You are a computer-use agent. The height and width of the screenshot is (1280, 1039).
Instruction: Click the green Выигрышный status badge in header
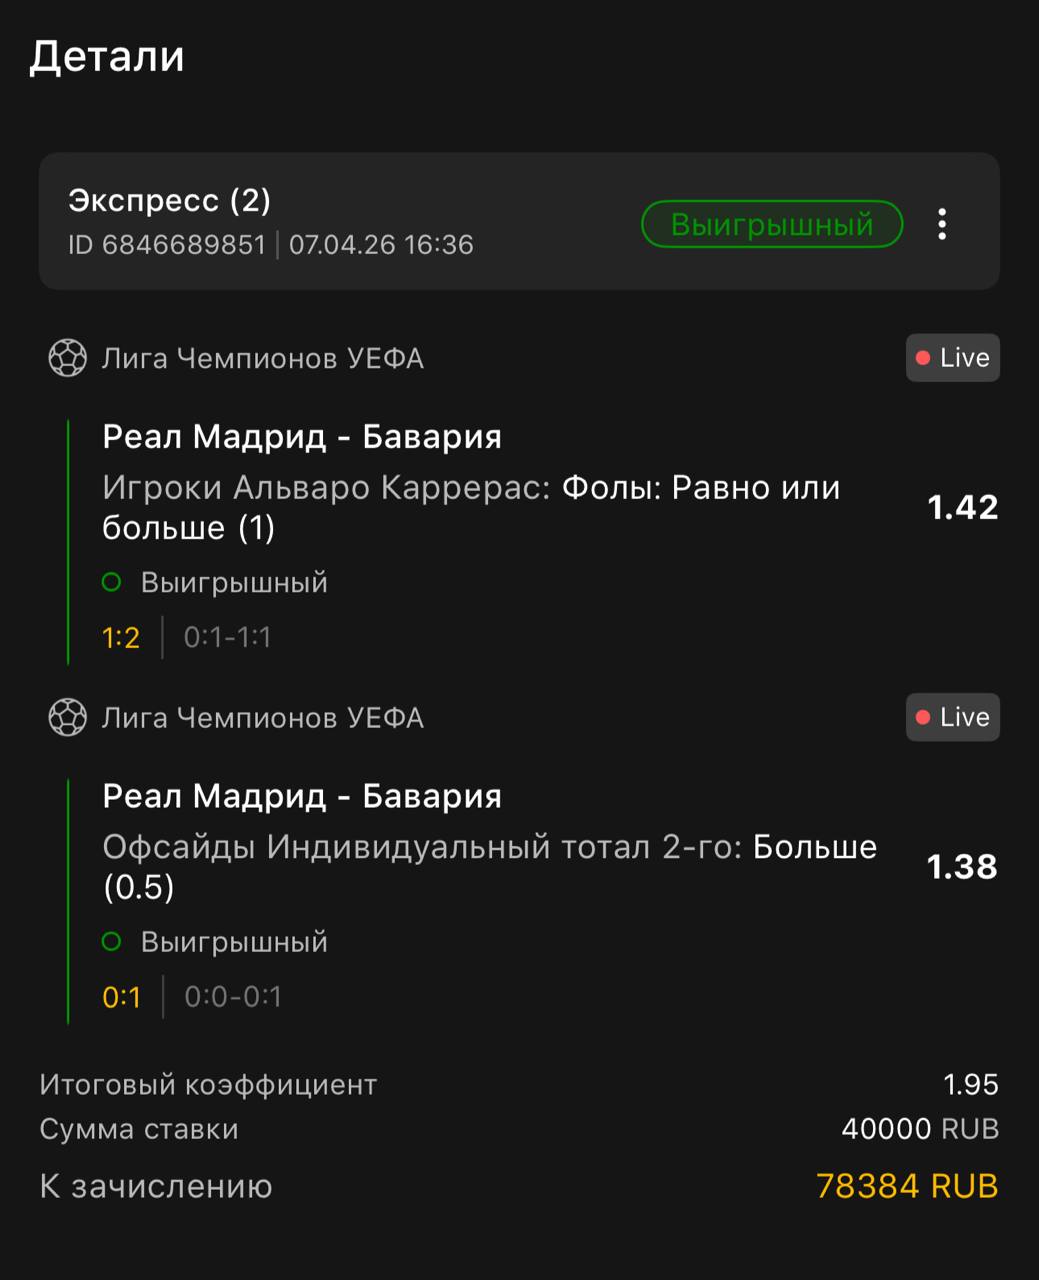pos(771,224)
